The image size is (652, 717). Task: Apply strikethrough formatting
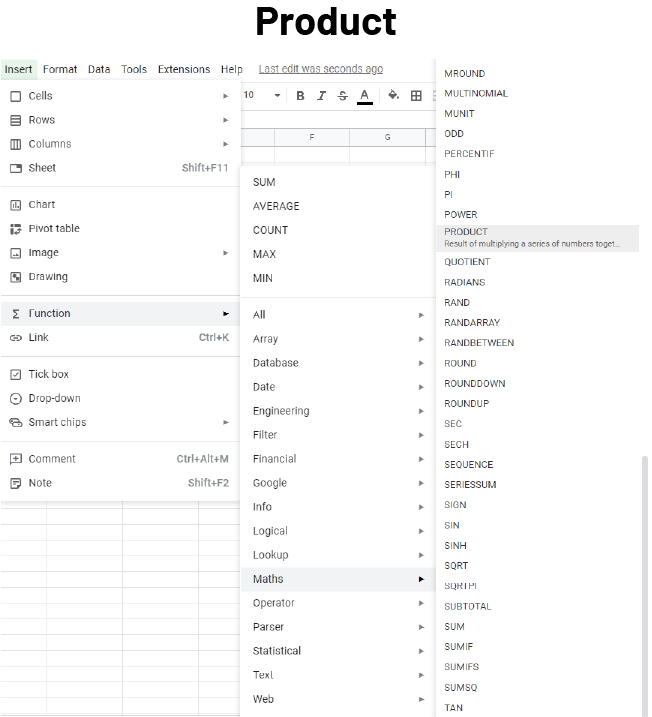[x=343, y=96]
